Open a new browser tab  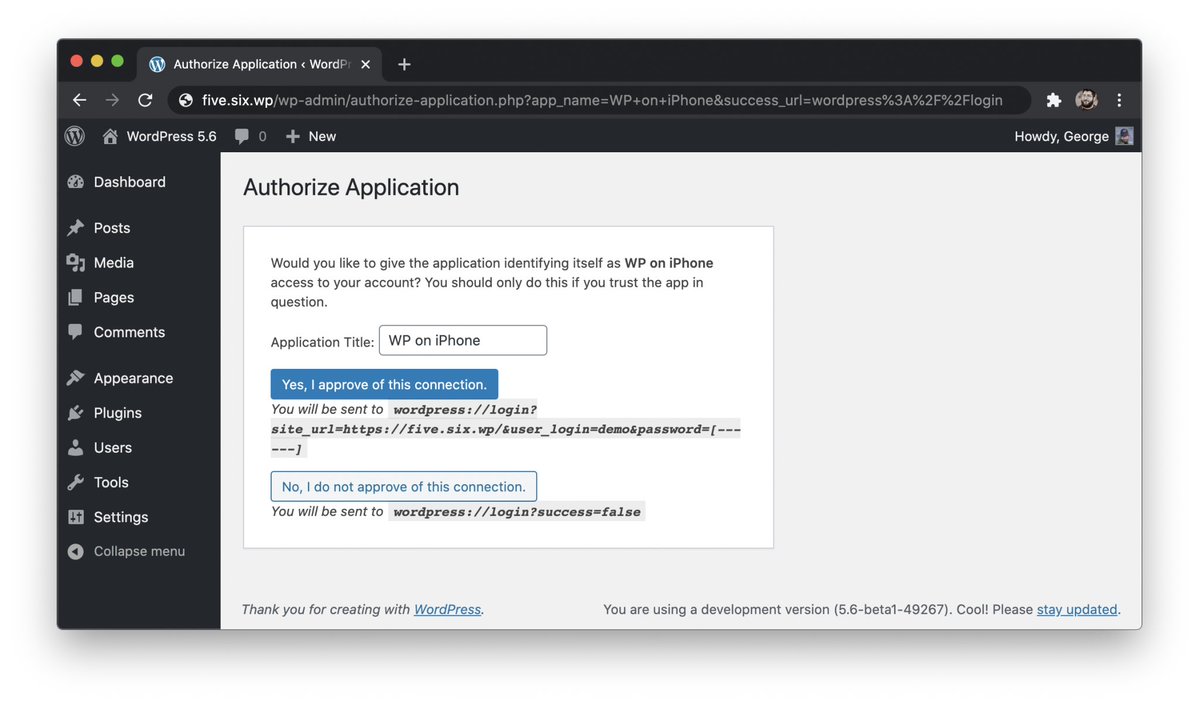pos(405,64)
